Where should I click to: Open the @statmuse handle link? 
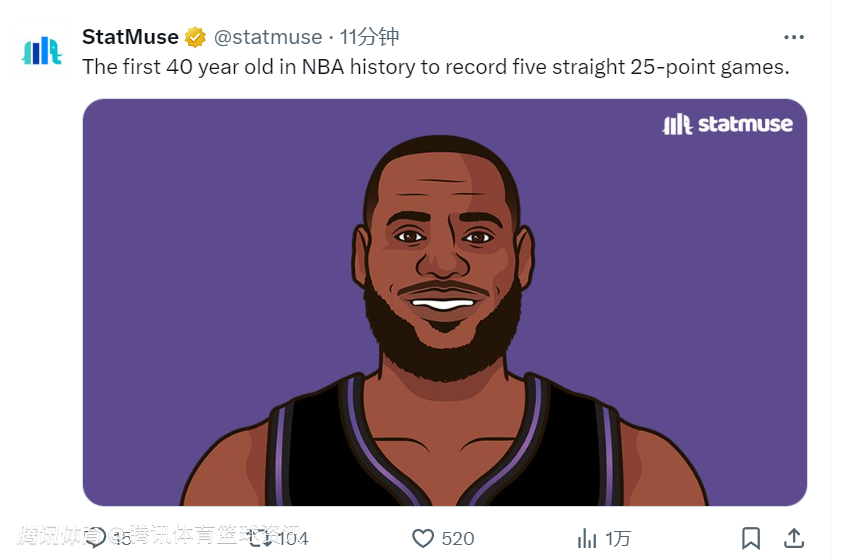(268, 37)
